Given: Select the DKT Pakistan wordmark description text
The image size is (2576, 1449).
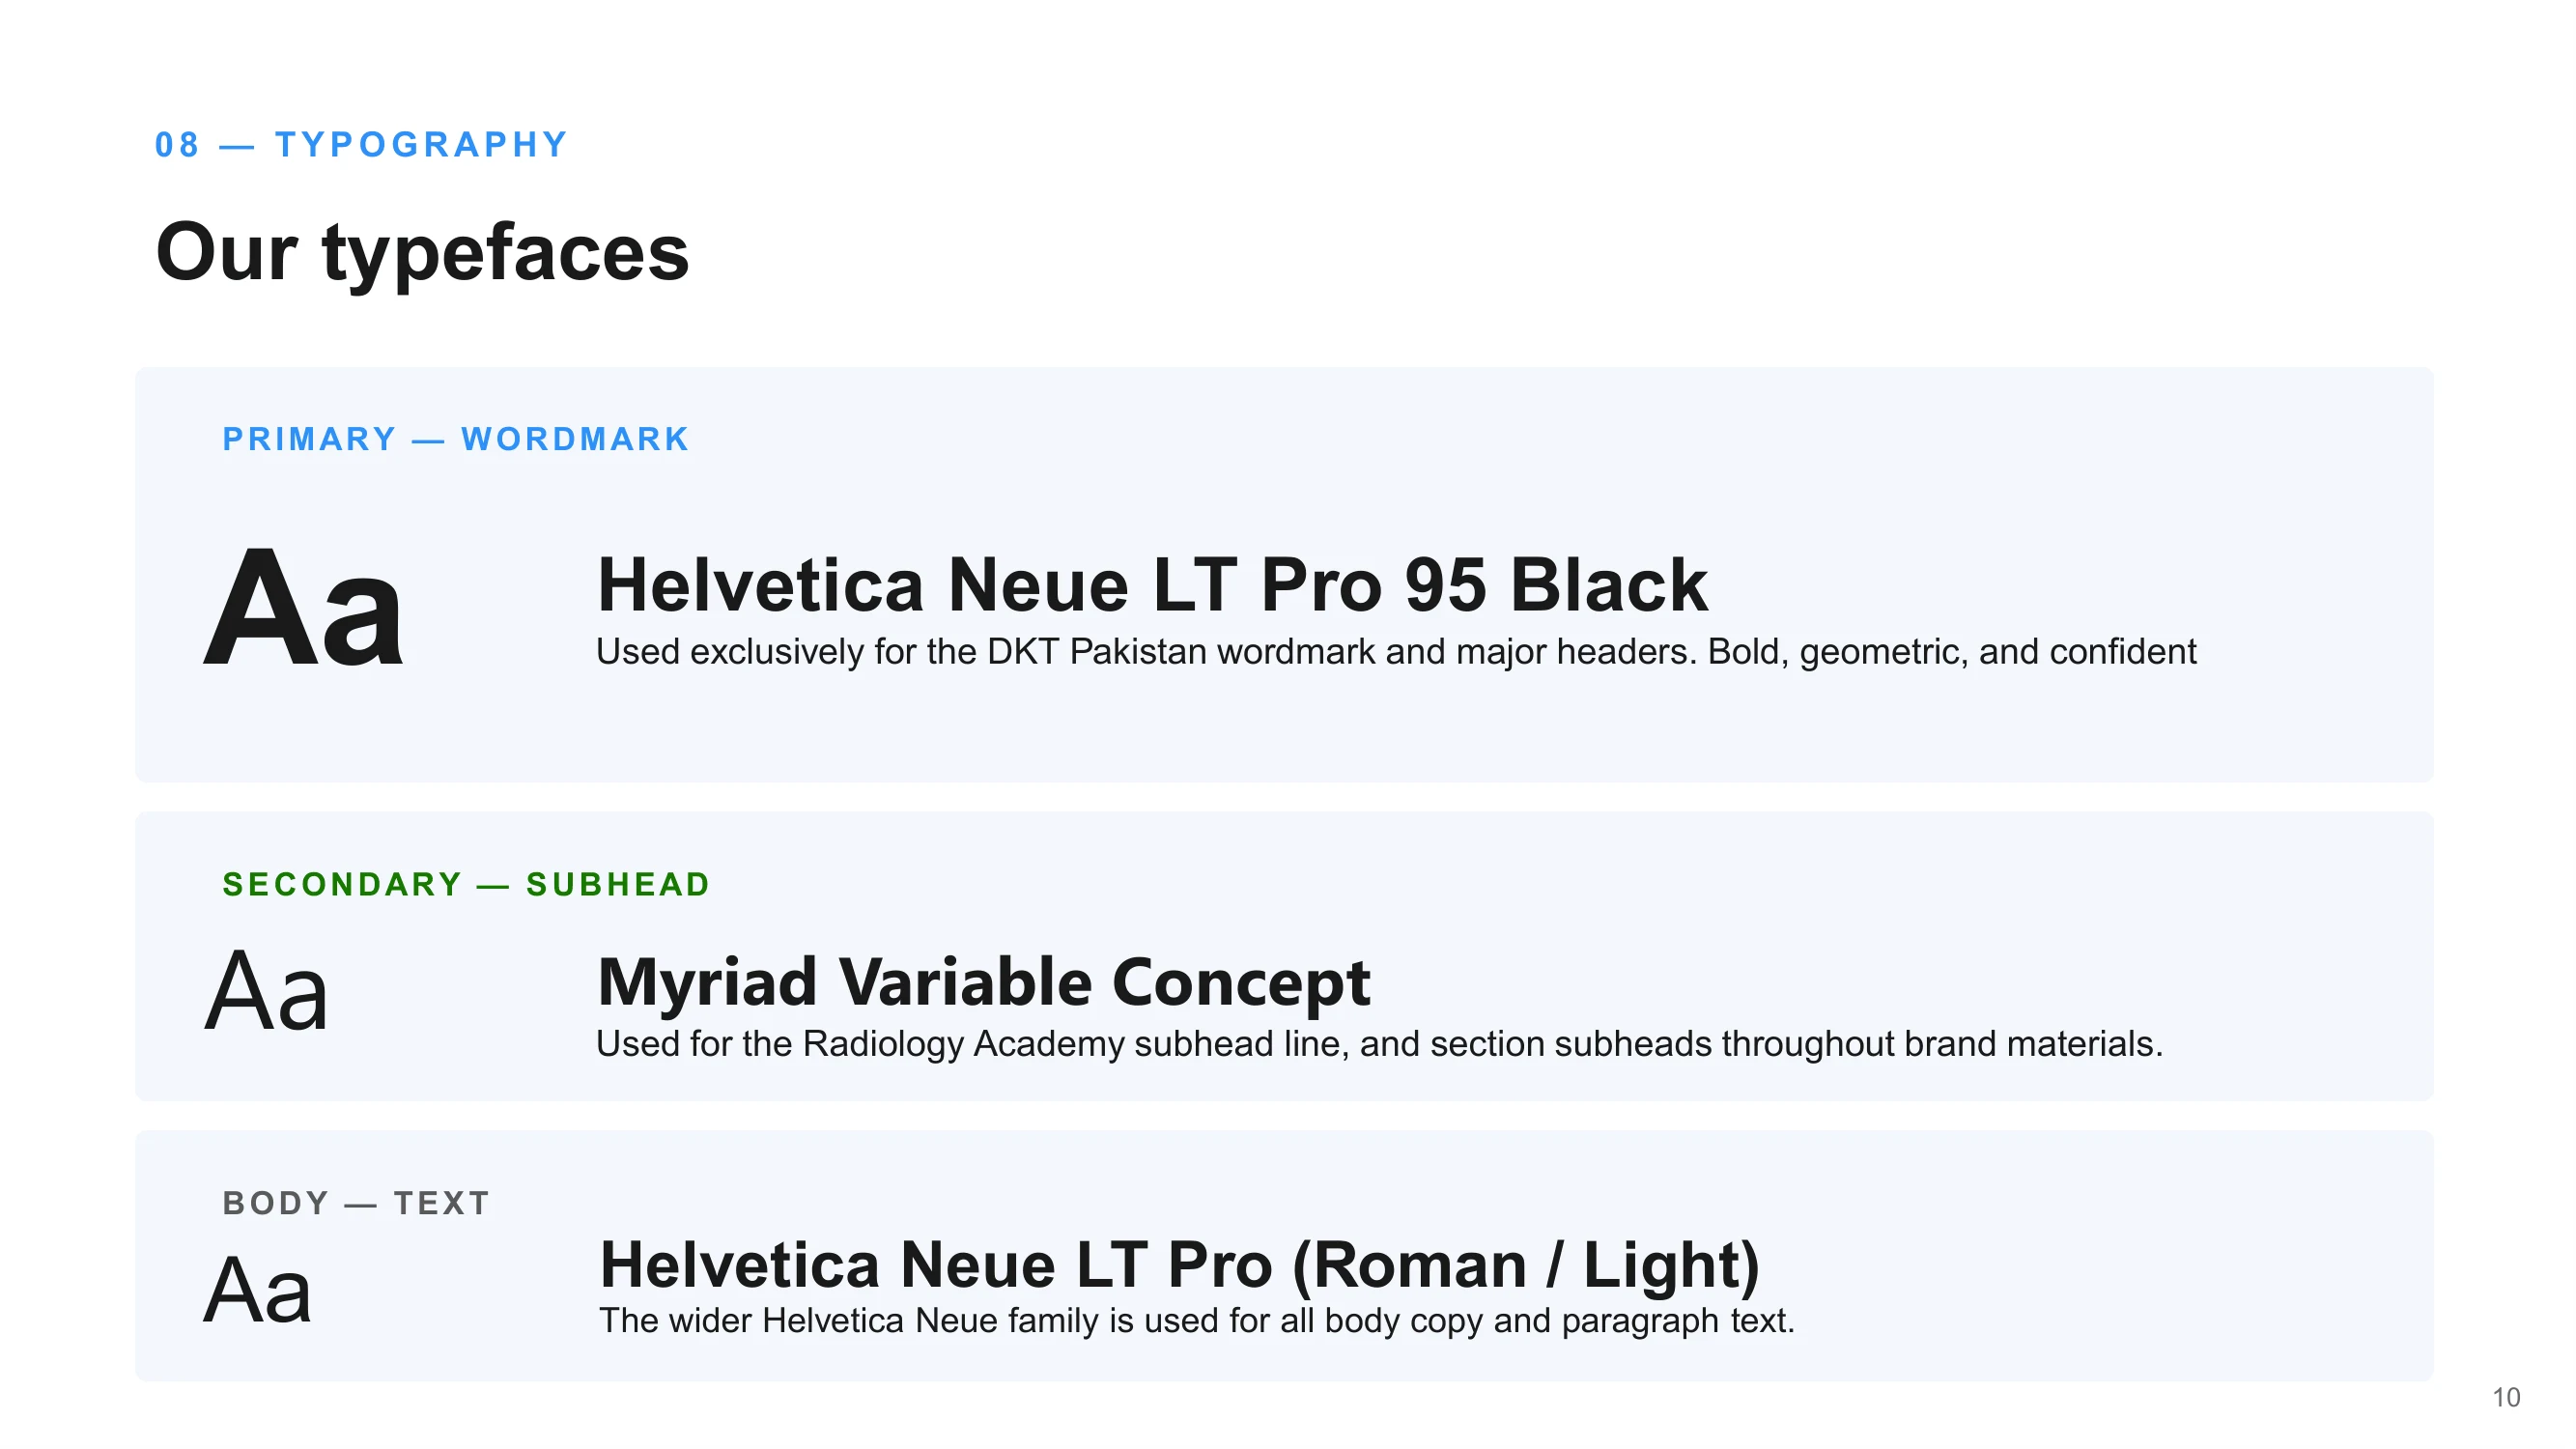Looking at the screenshot, I should 1396,652.
